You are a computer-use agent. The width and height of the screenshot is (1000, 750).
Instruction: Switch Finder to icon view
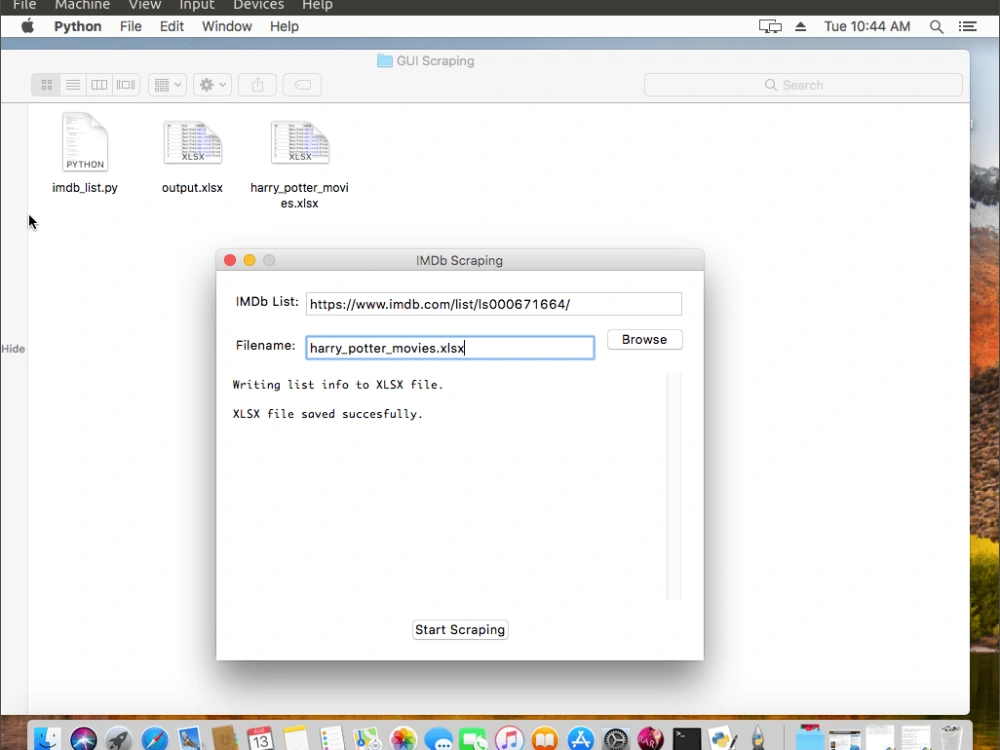(x=47, y=85)
